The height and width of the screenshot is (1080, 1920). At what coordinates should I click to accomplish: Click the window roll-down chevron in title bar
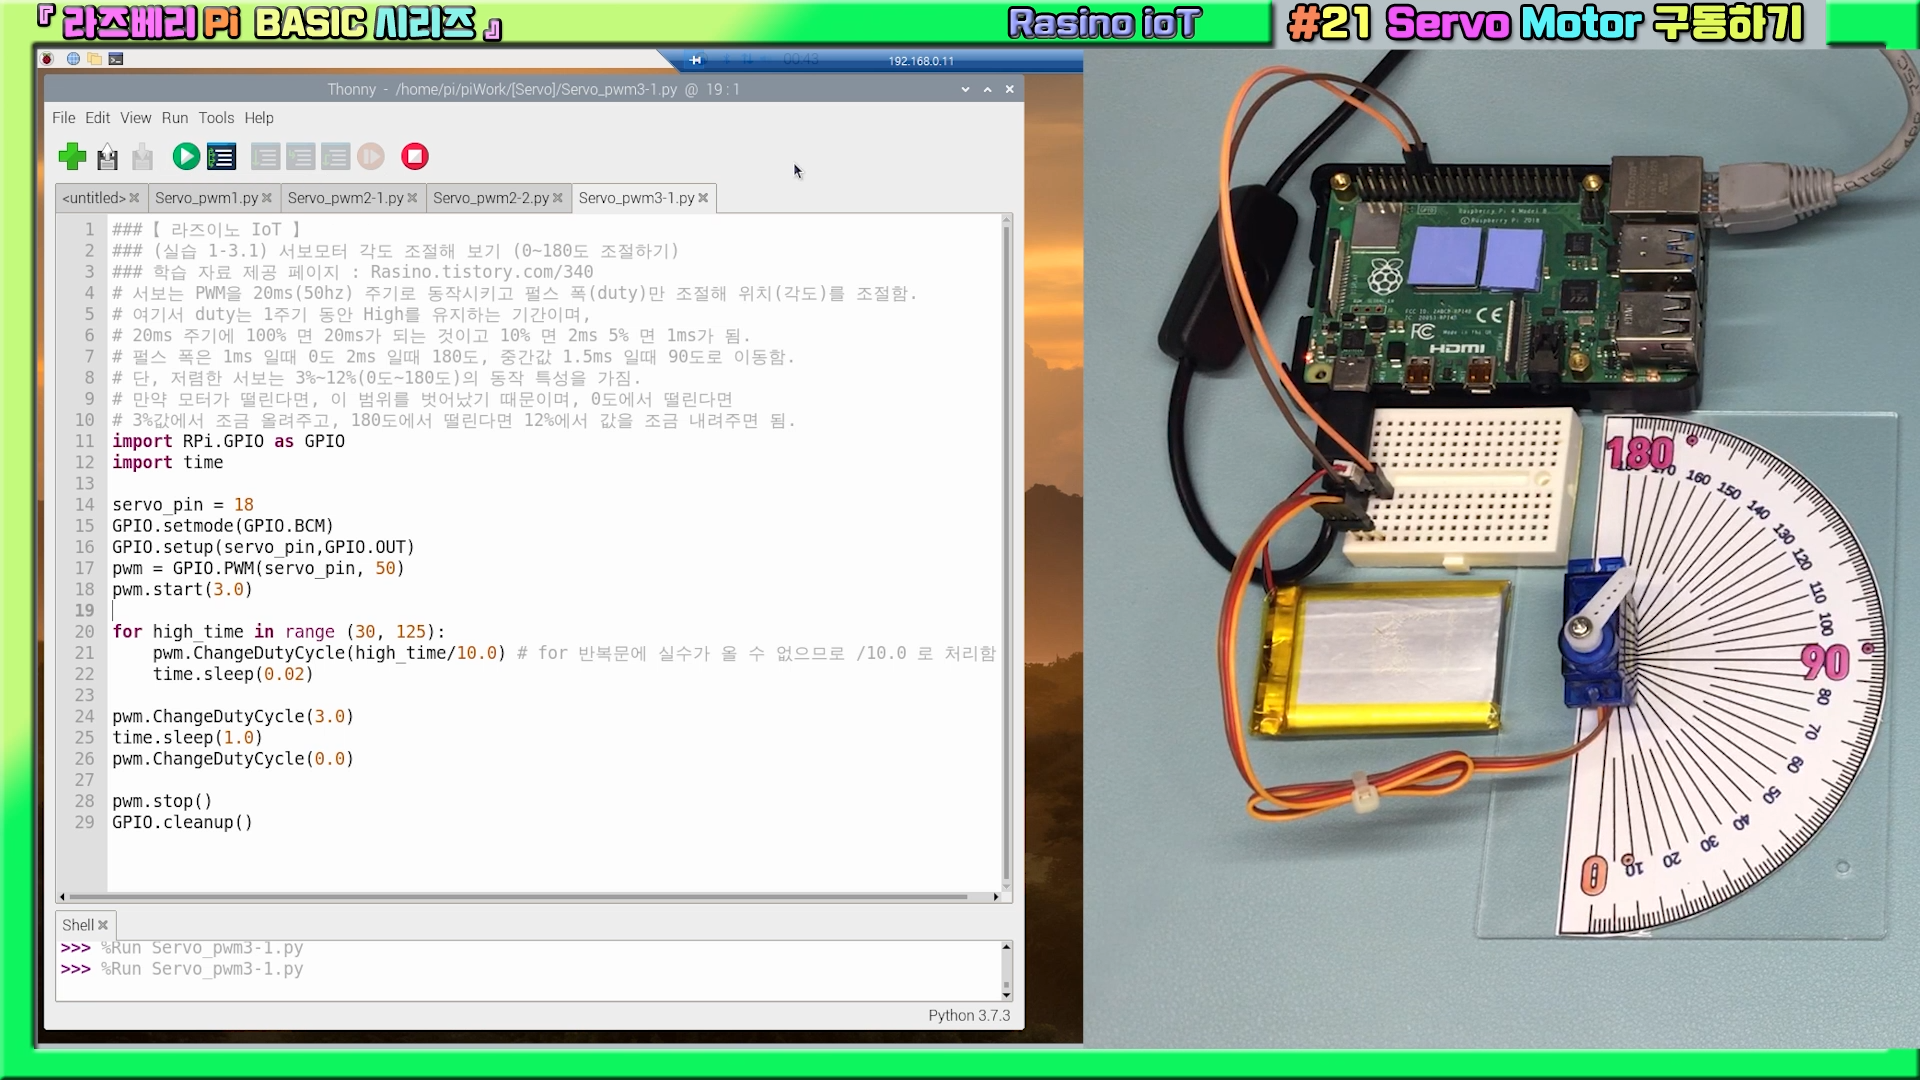click(x=965, y=90)
